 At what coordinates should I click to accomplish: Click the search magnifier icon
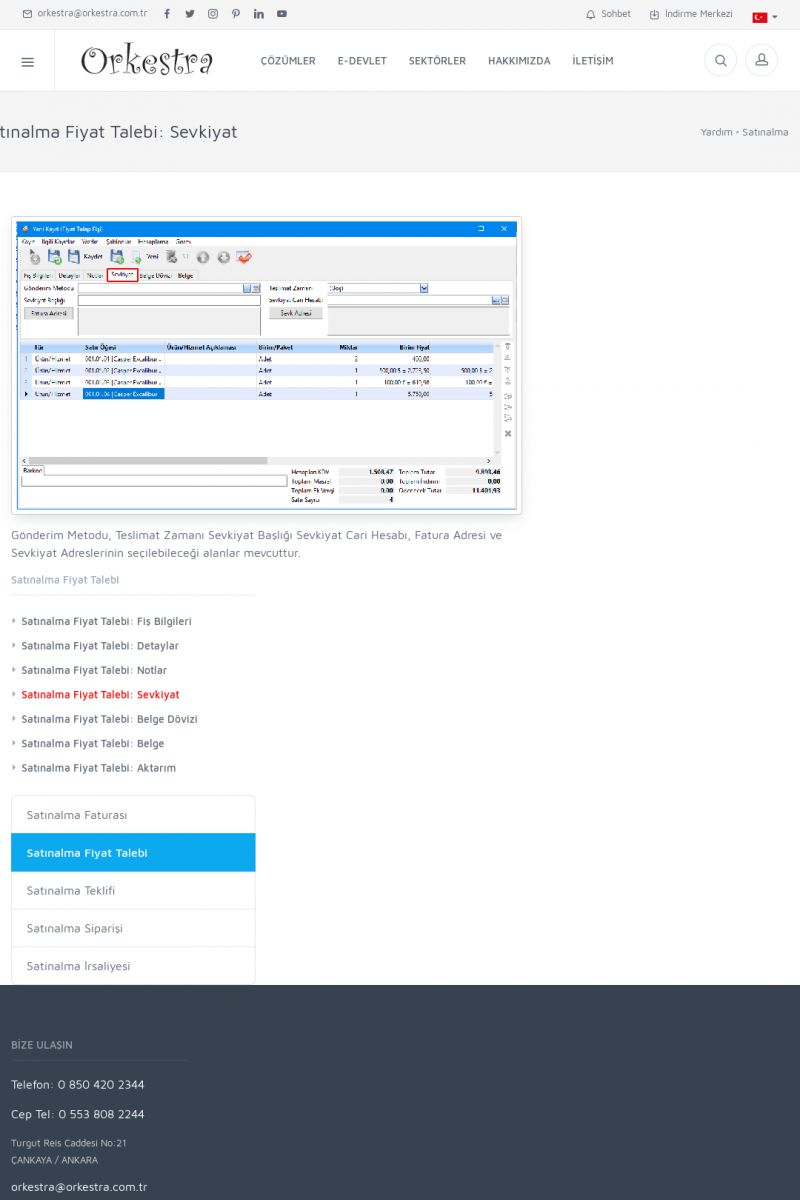click(x=720, y=61)
